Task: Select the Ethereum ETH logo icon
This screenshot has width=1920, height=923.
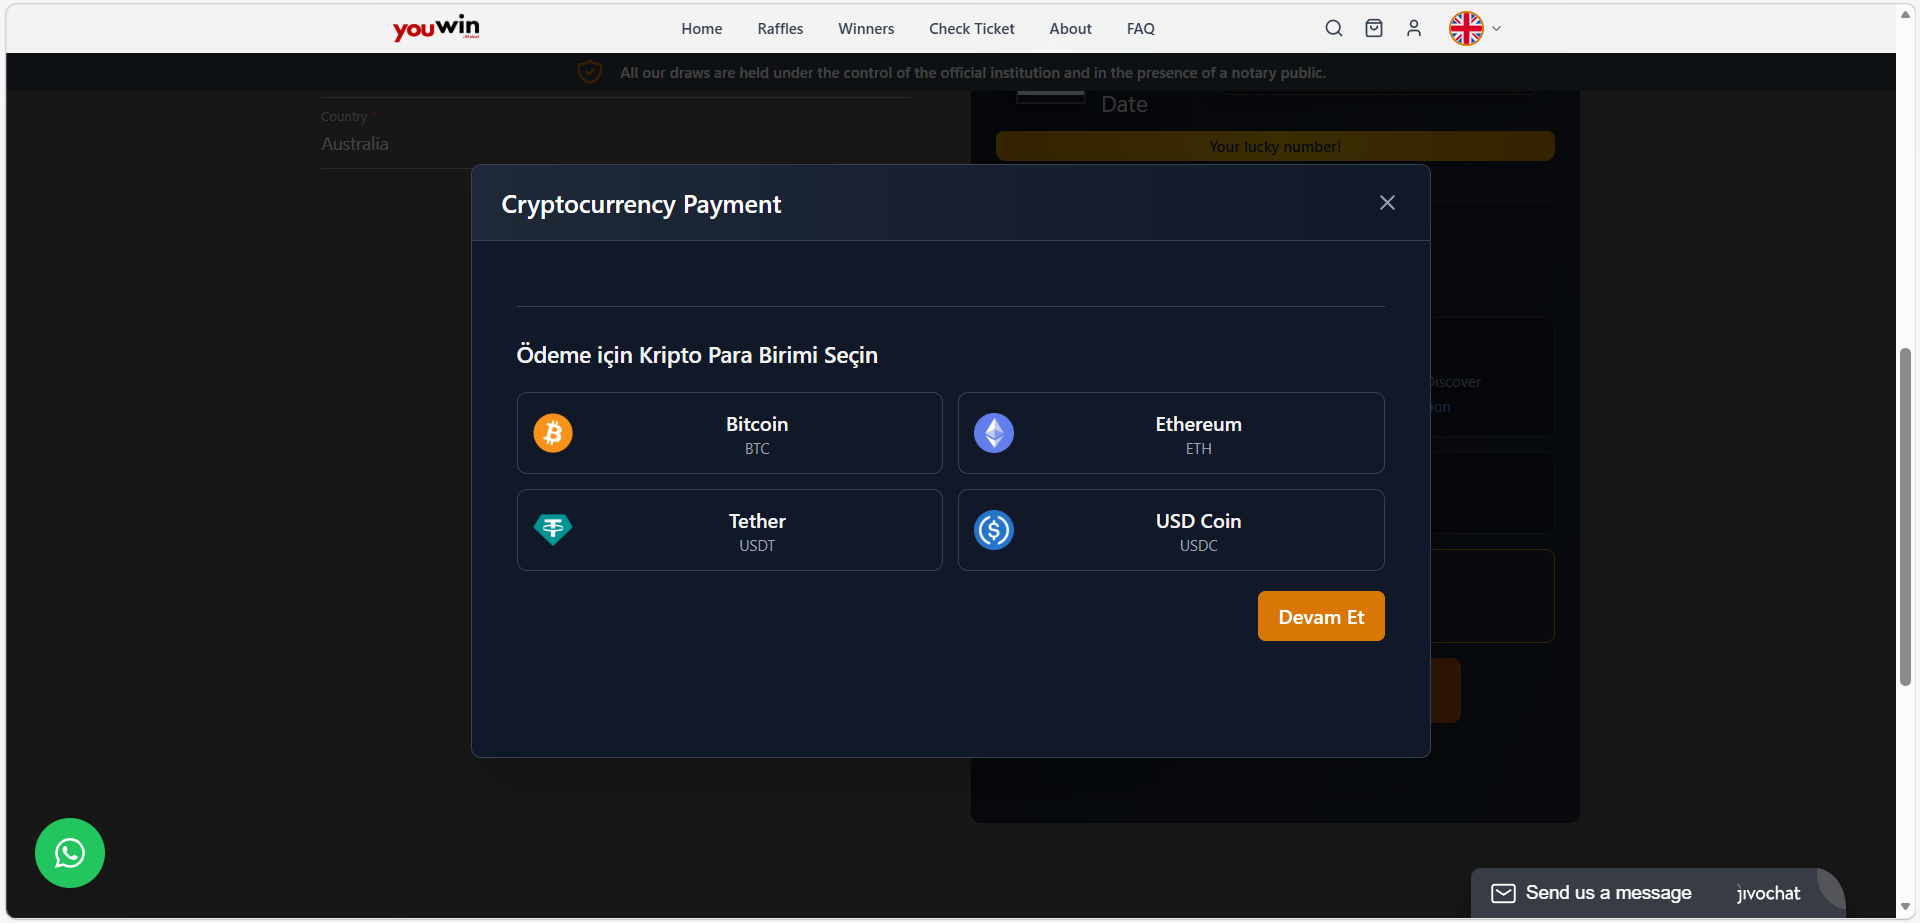Action: pos(994,433)
